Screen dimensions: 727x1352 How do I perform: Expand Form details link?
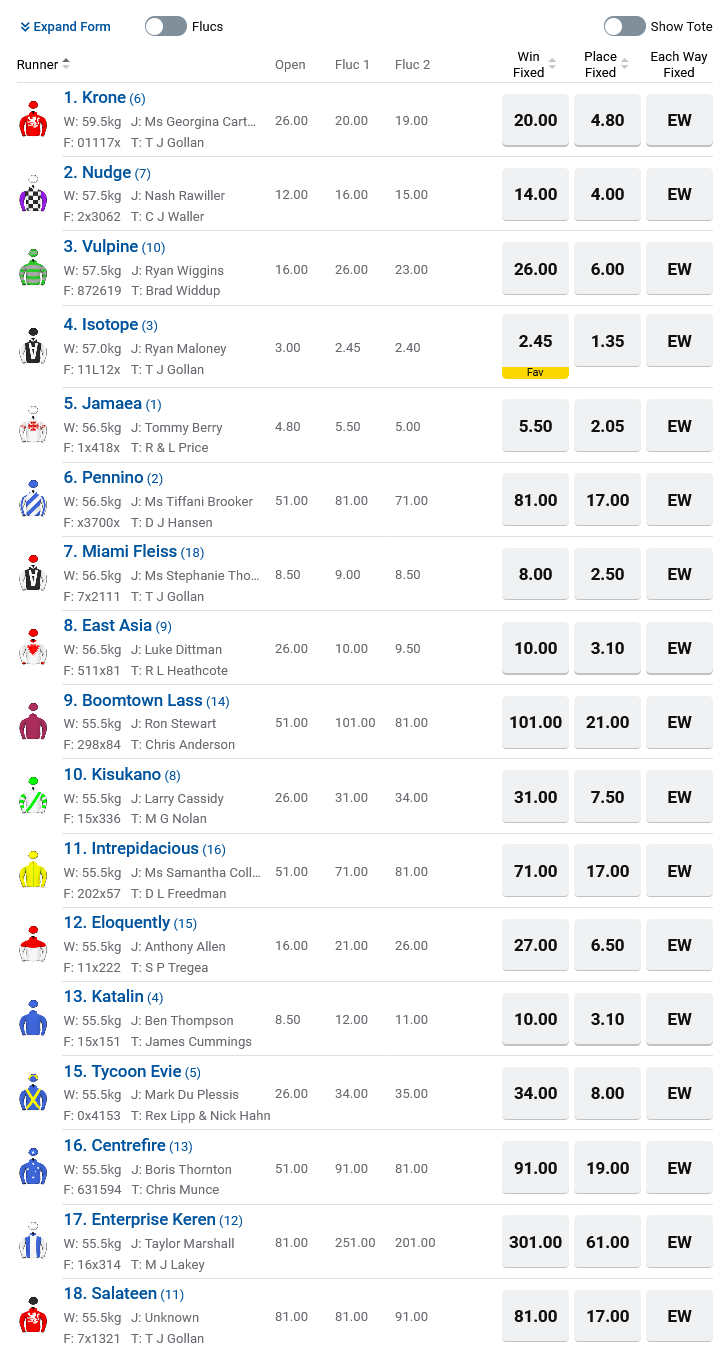(65, 27)
